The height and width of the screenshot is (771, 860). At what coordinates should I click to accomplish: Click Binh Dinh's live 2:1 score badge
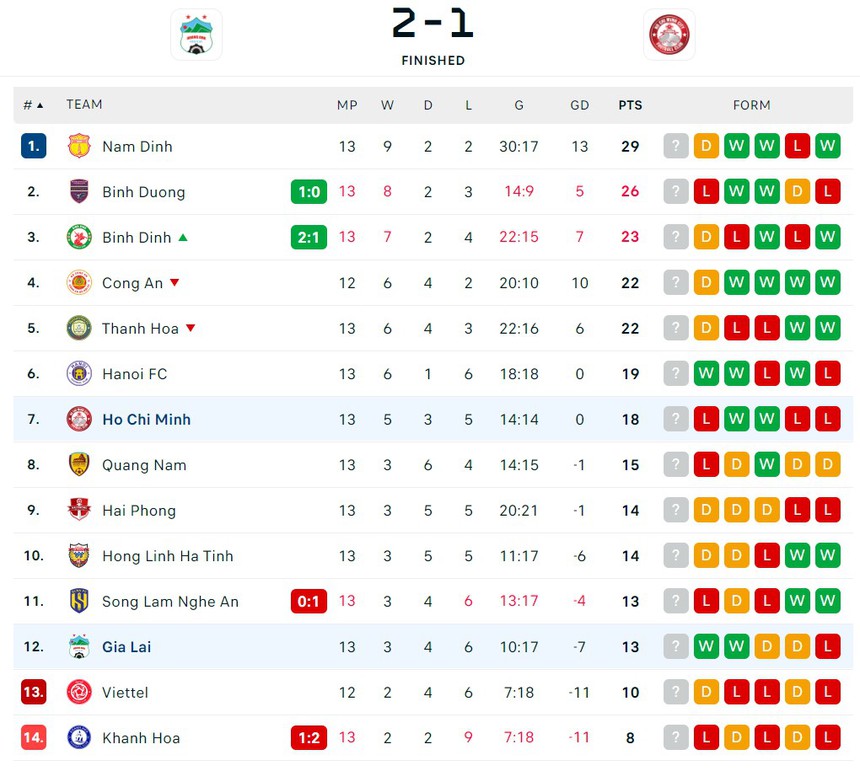click(x=309, y=237)
